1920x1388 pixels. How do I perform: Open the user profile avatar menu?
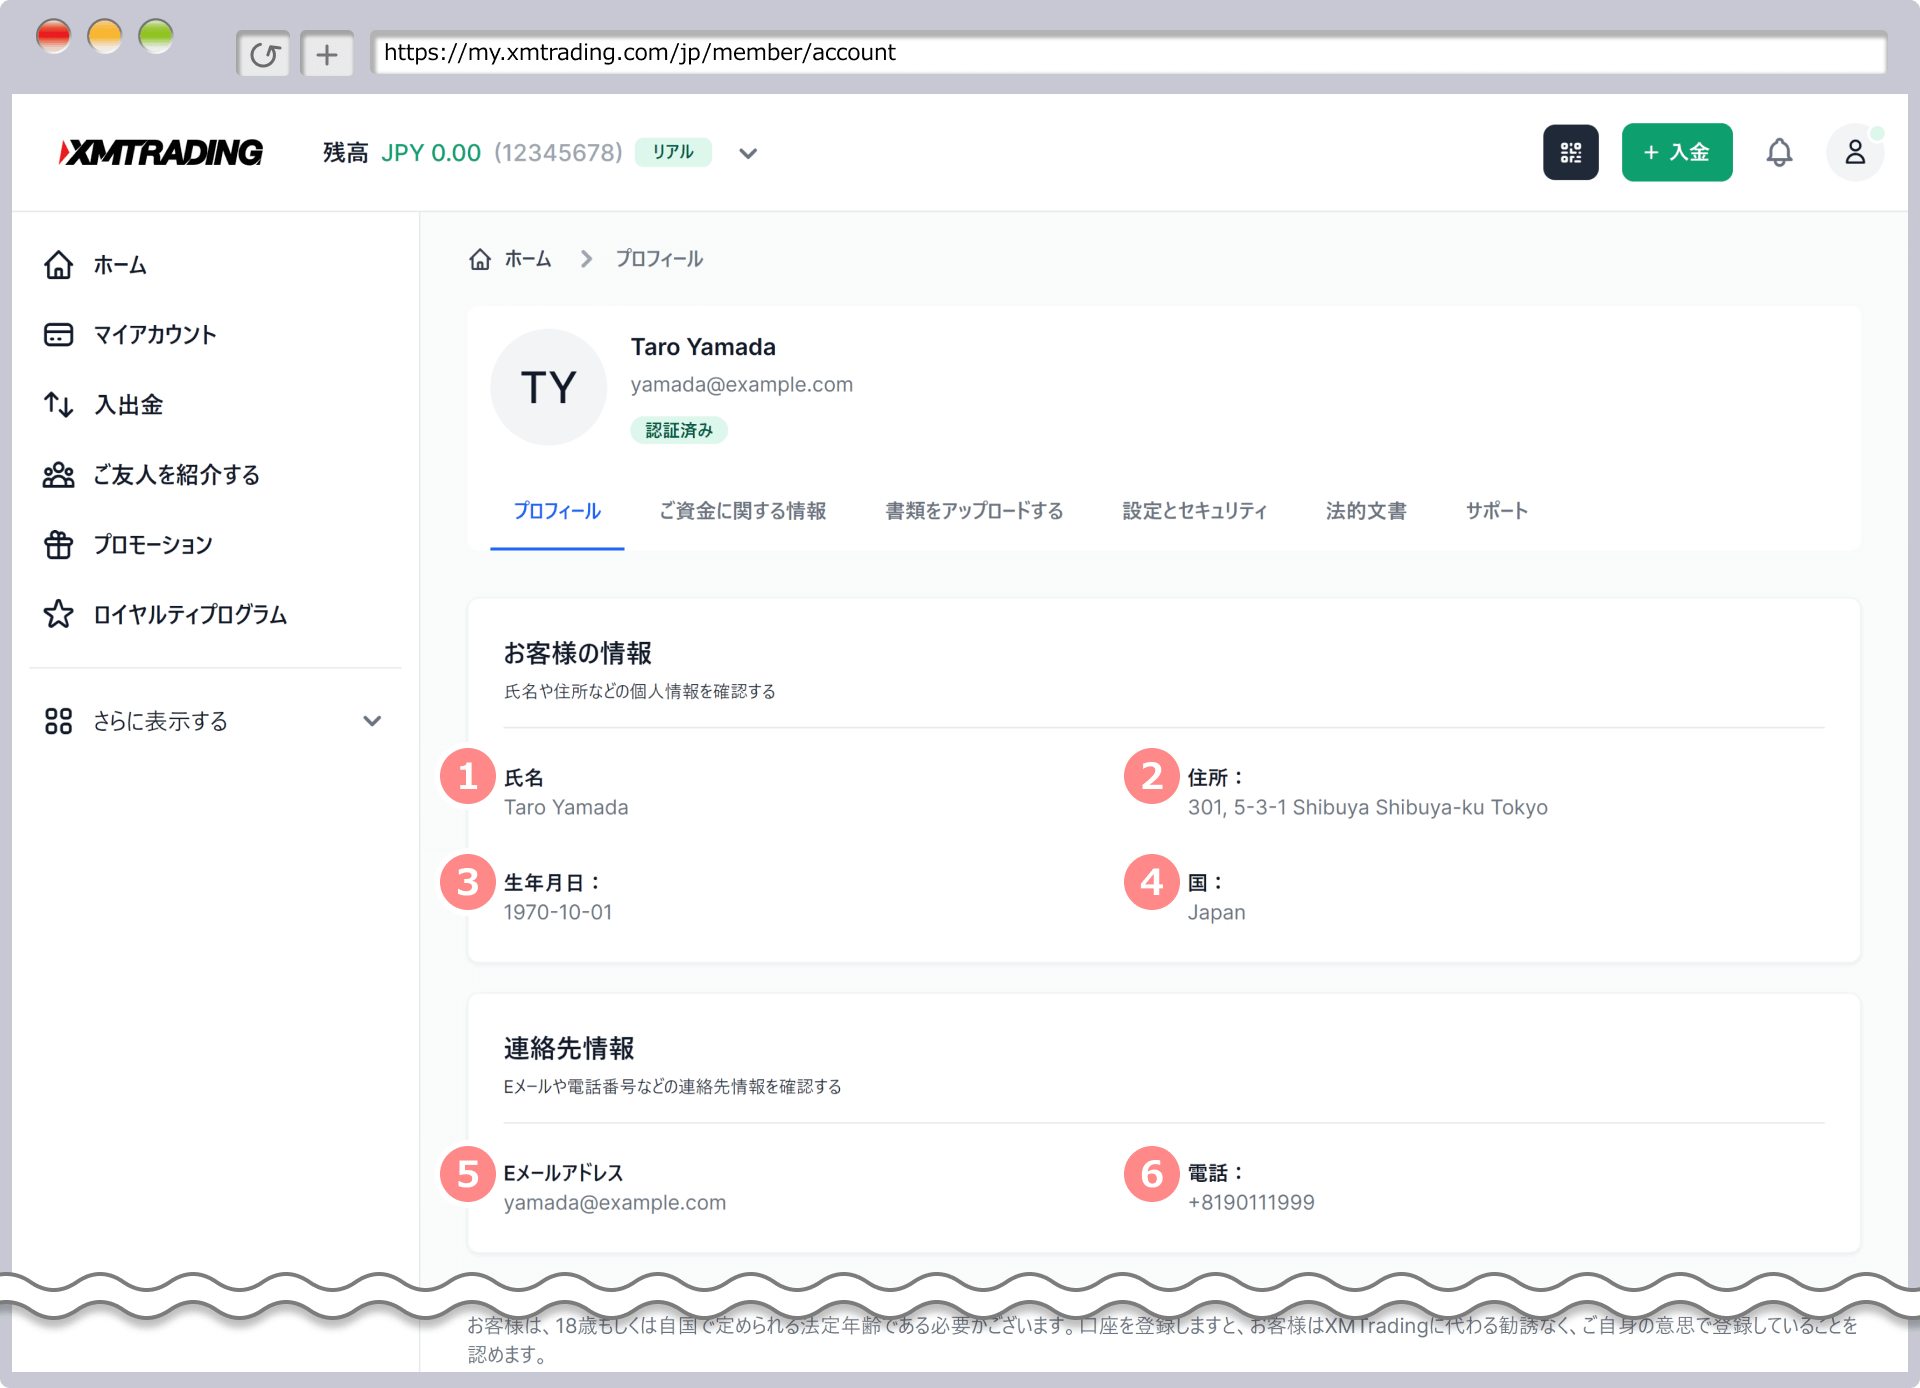tap(1854, 152)
